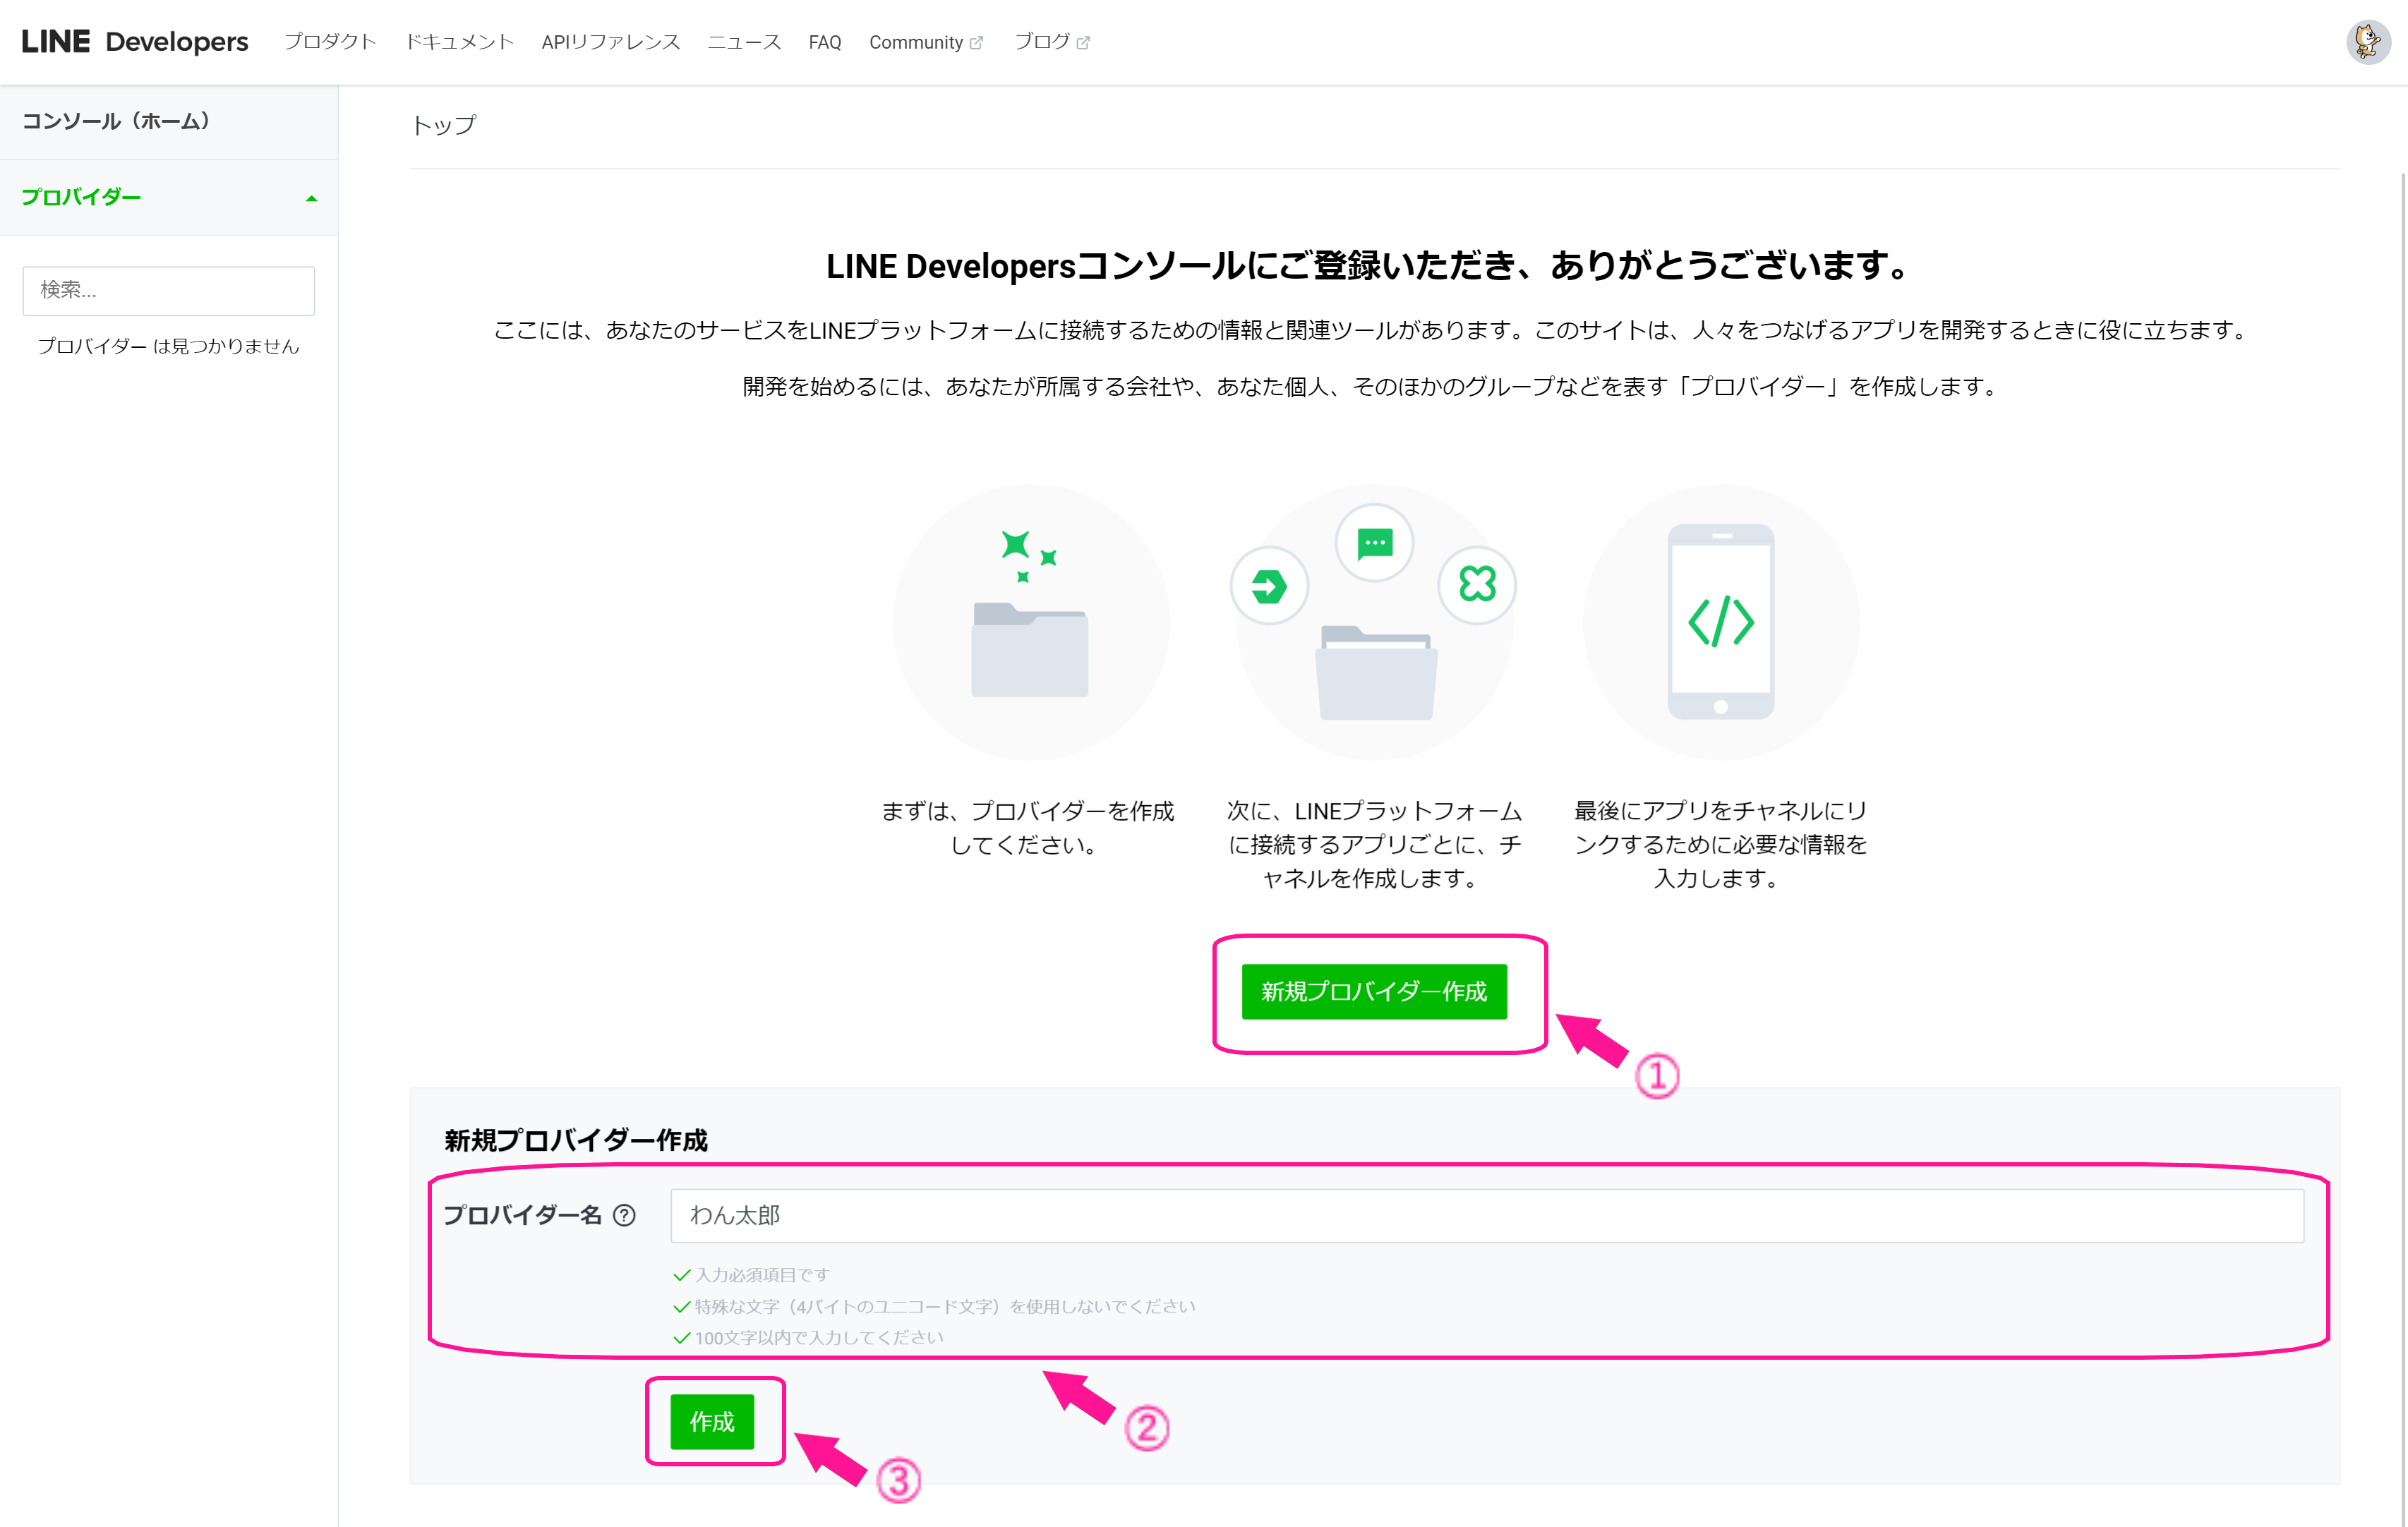Click the プロバイダー名 help icon
Viewport: 2408px width, 1527px height.
click(x=624, y=1215)
